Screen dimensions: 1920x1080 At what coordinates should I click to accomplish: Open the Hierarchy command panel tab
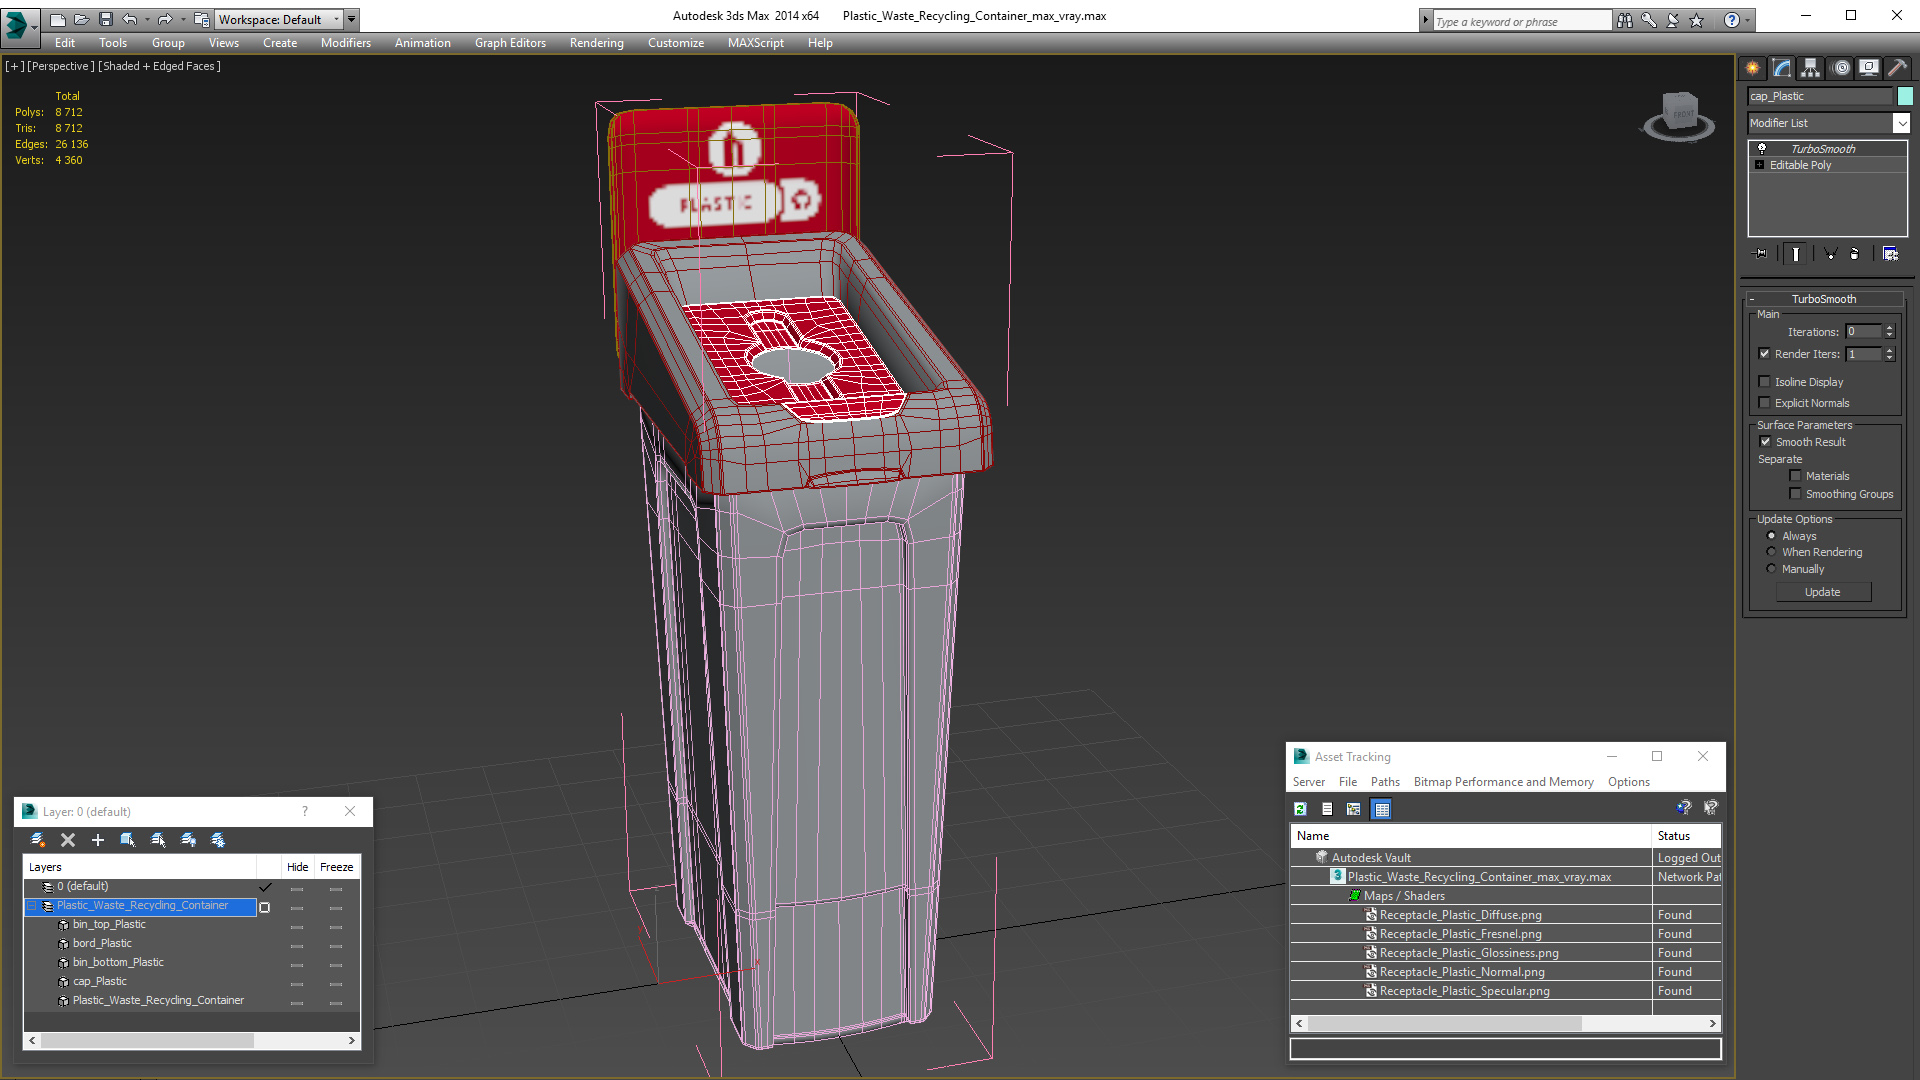pyautogui.click(x=1810, y=68)
